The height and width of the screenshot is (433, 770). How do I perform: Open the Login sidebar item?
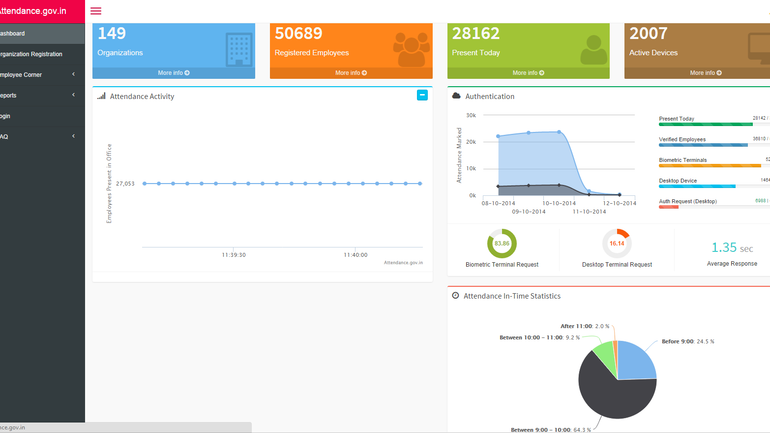[10, 116]
